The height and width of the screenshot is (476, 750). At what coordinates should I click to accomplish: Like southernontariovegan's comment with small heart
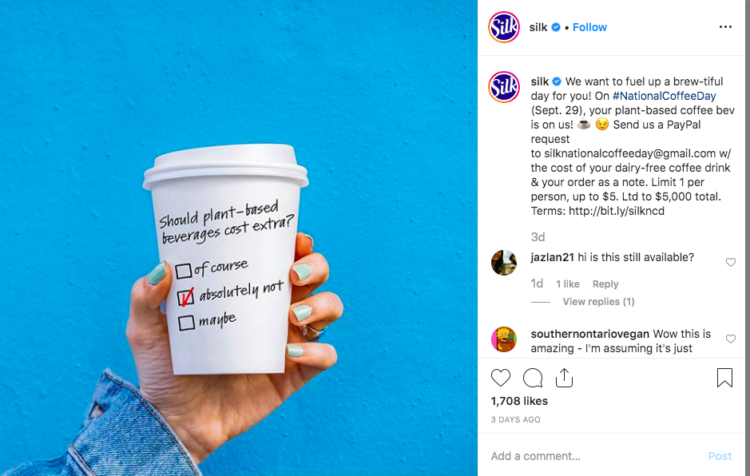(x=730, y=339)
